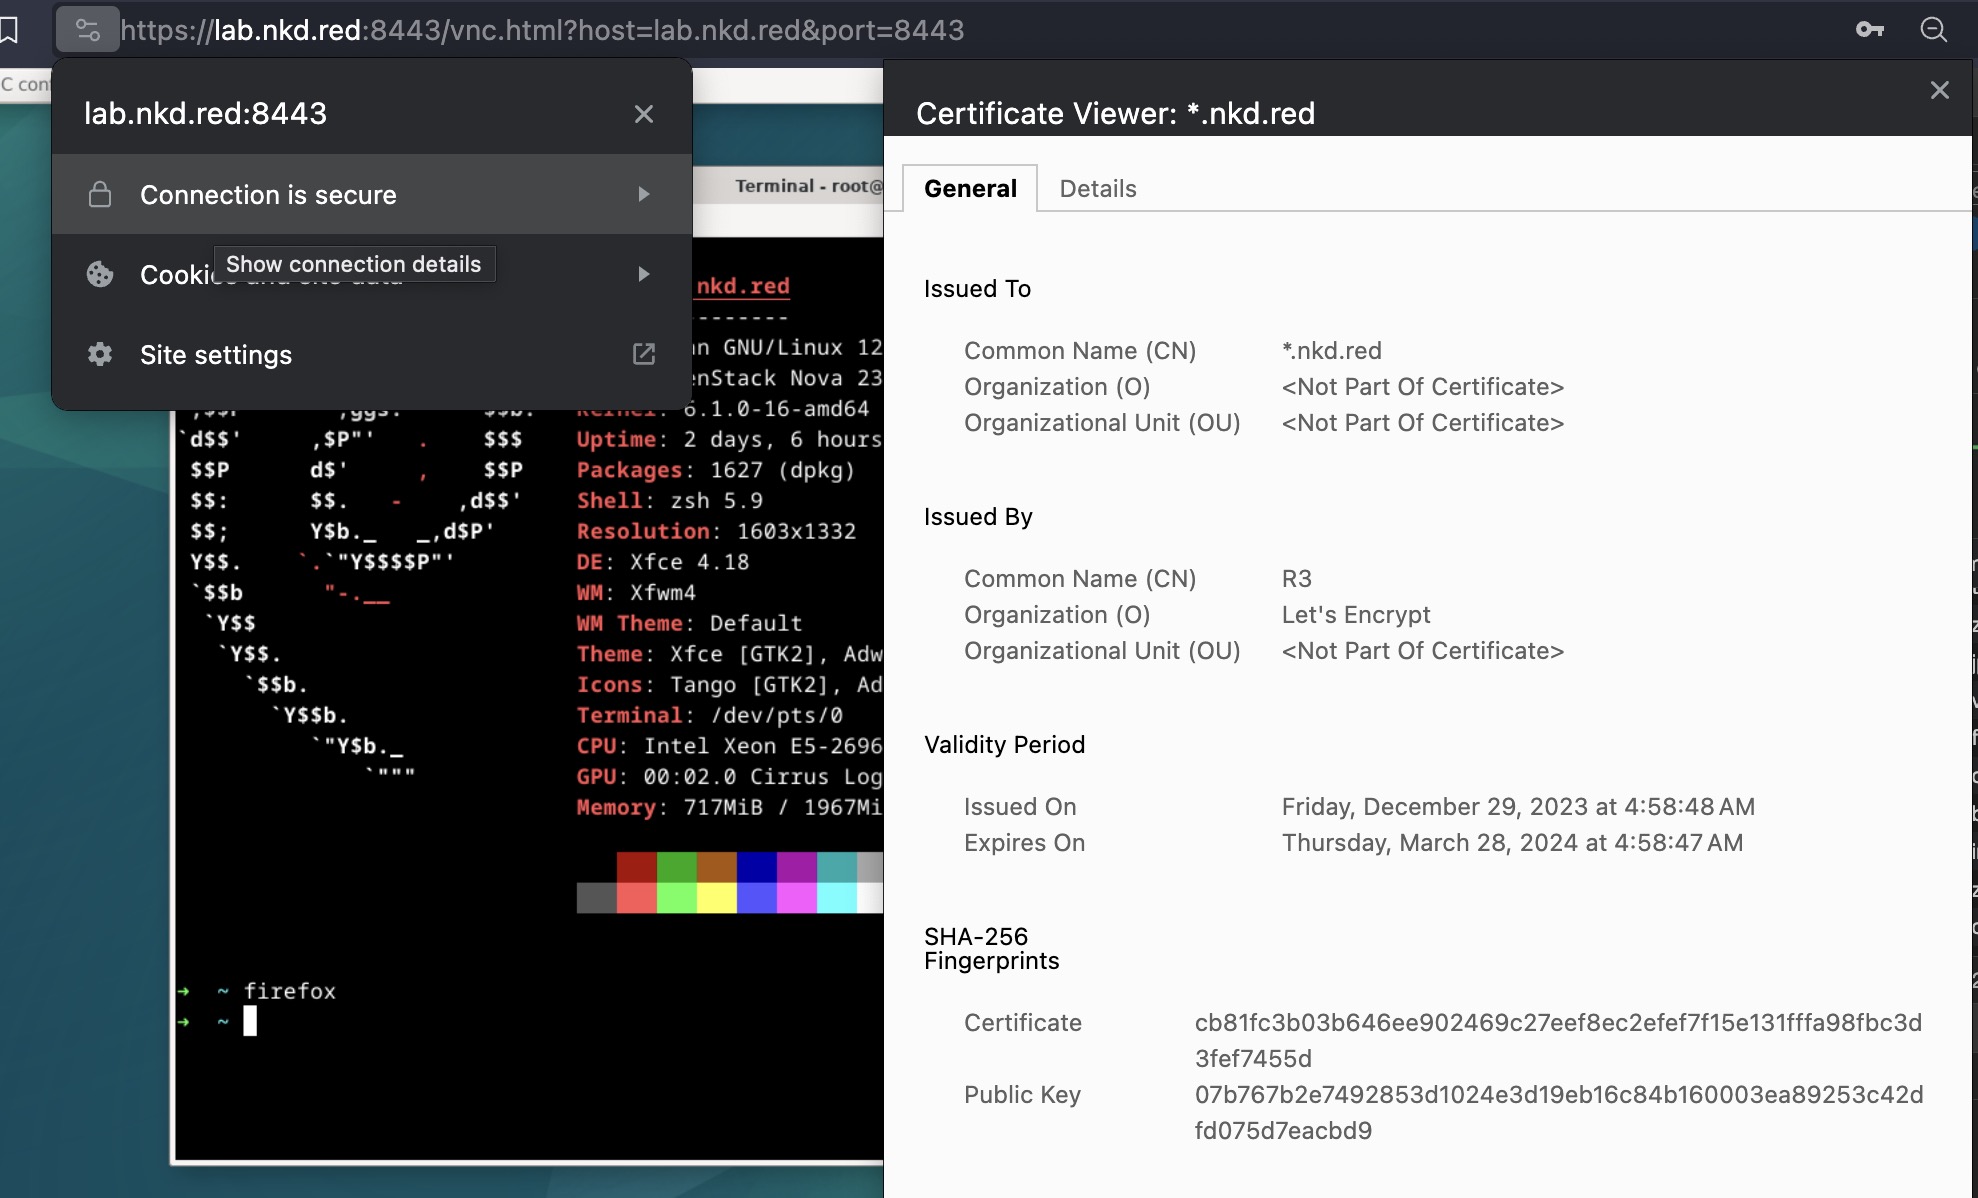The image size is (1978, 1198).
Task: Click the URL in the address bar
Action: [x=541, y=30]
